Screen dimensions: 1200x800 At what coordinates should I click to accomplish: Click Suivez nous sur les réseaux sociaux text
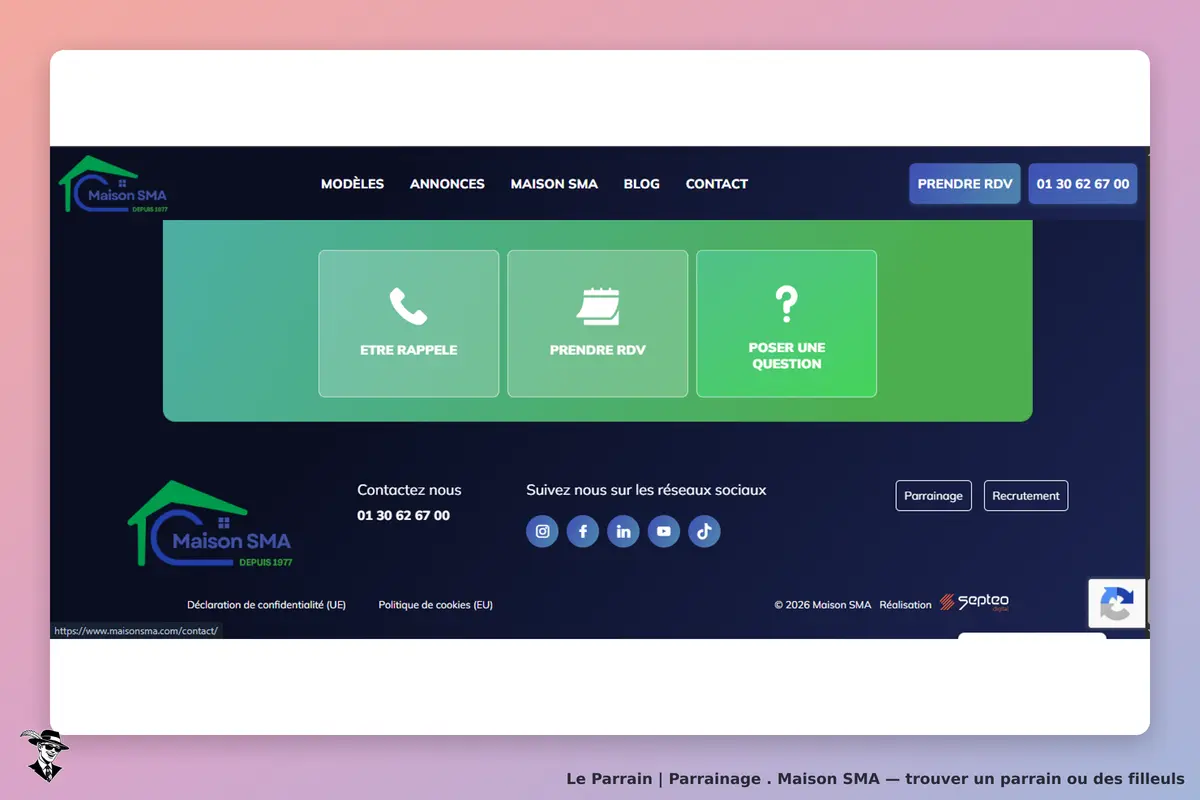point(646,490)
